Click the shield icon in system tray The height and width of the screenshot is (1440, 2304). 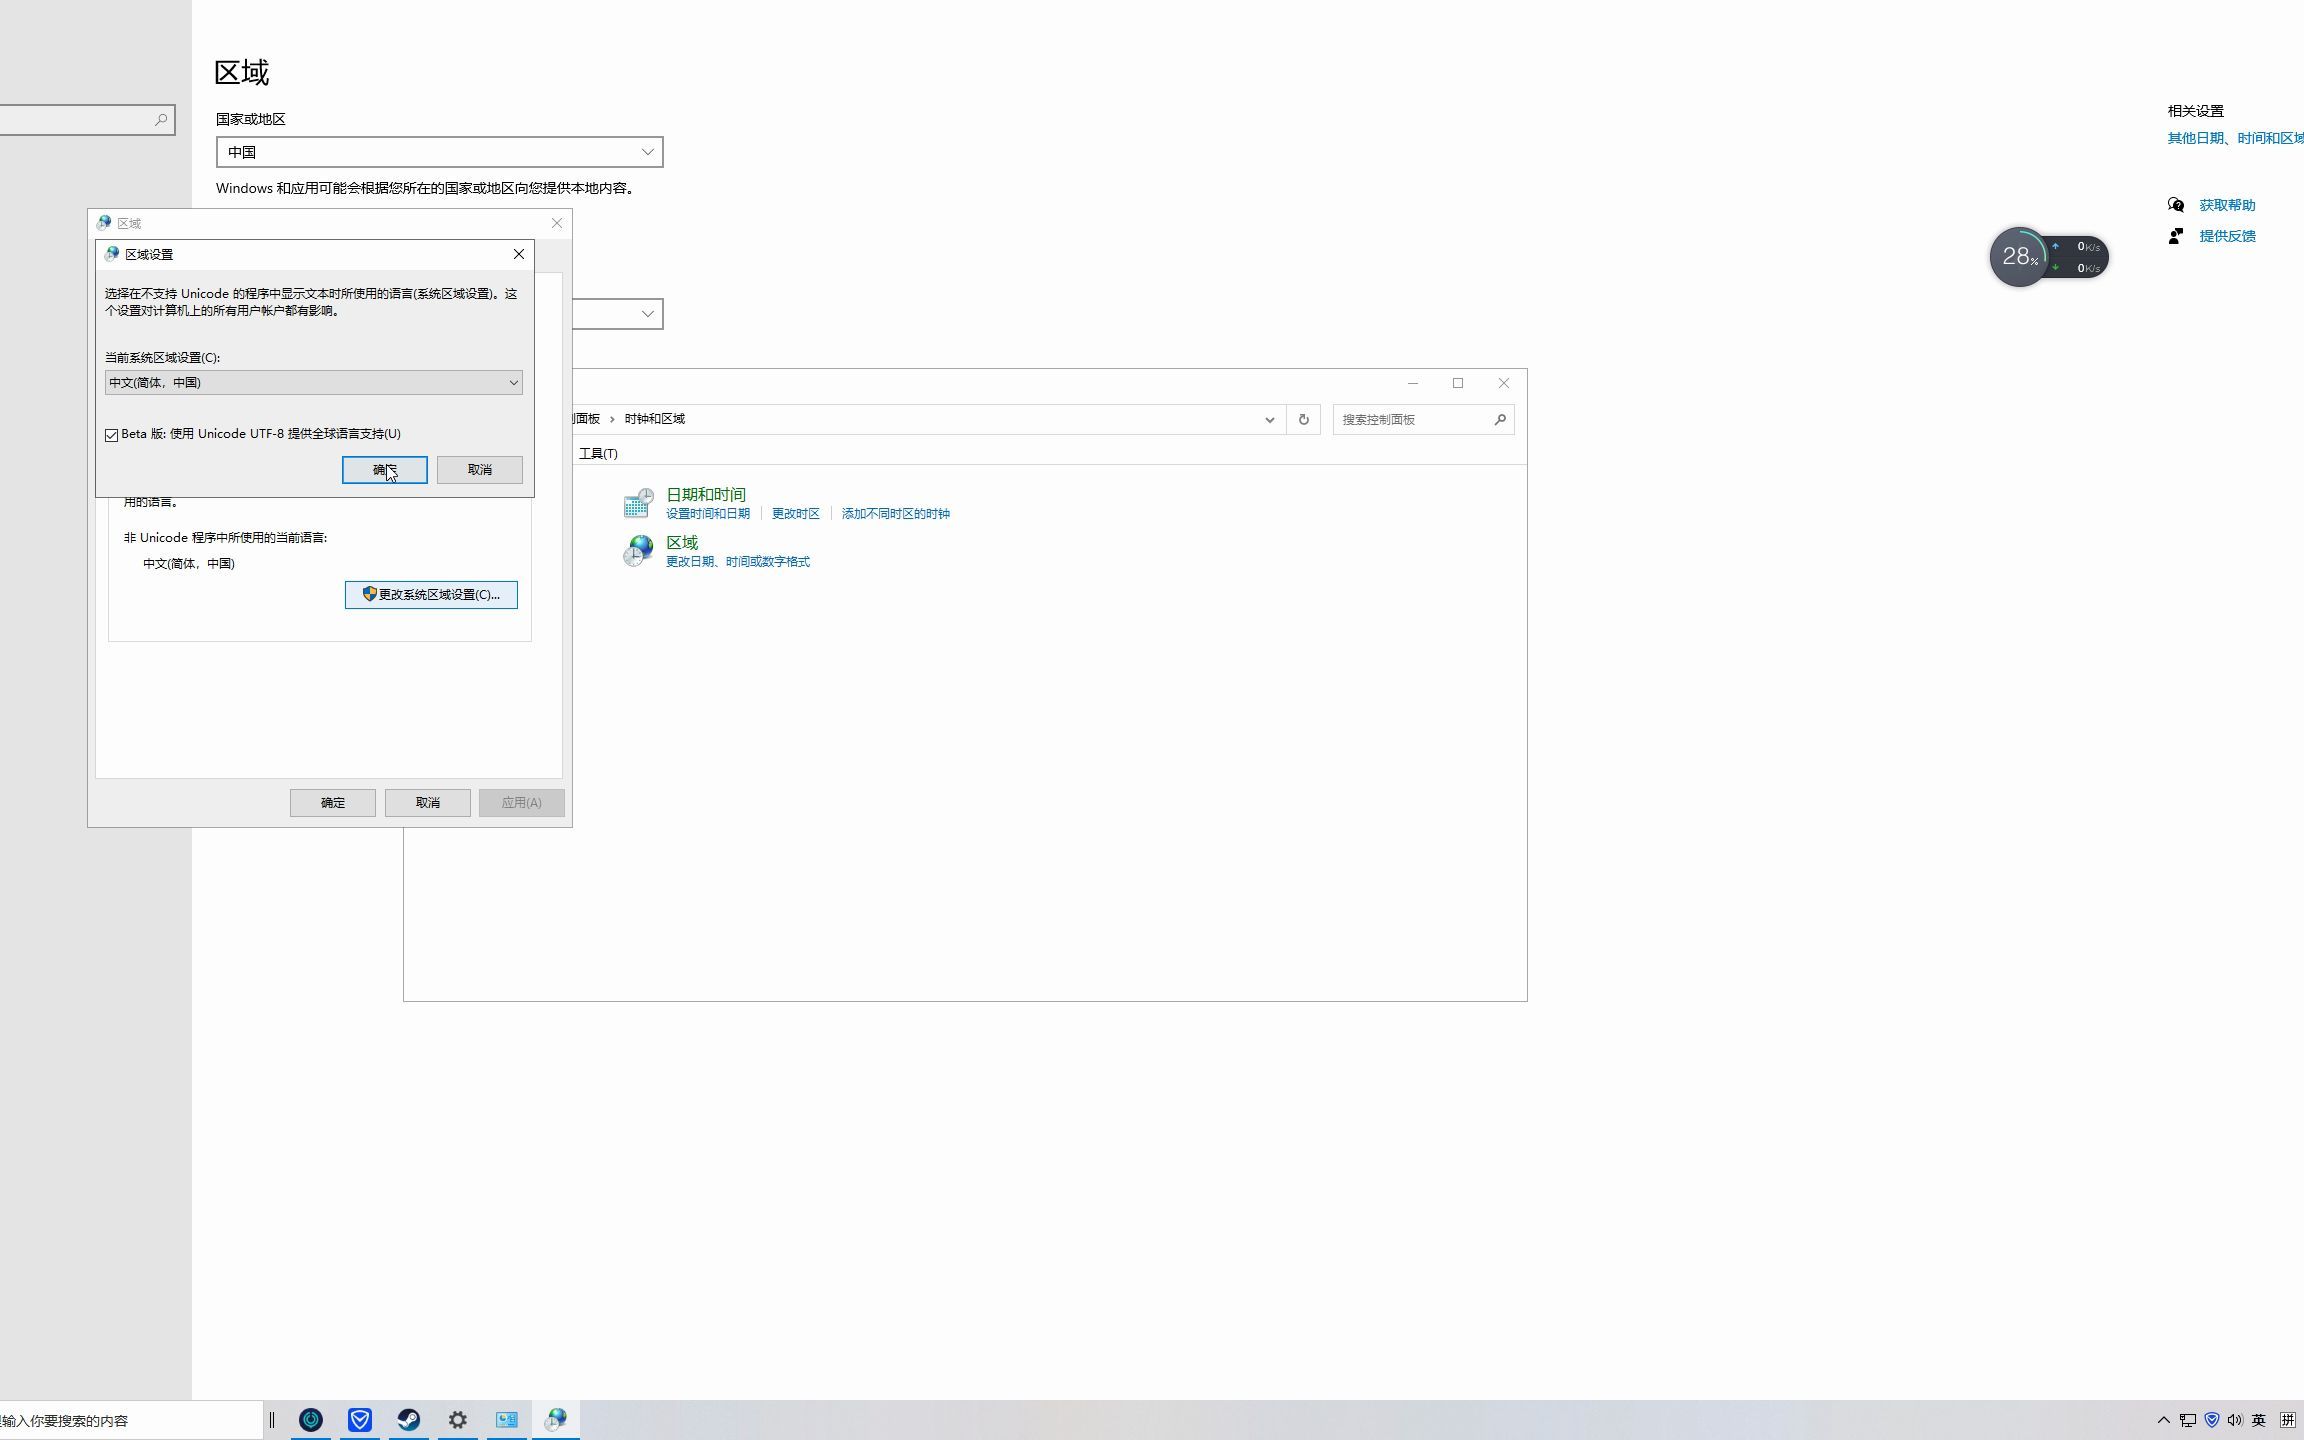pyautogui.click(x=2212, y=1420)
